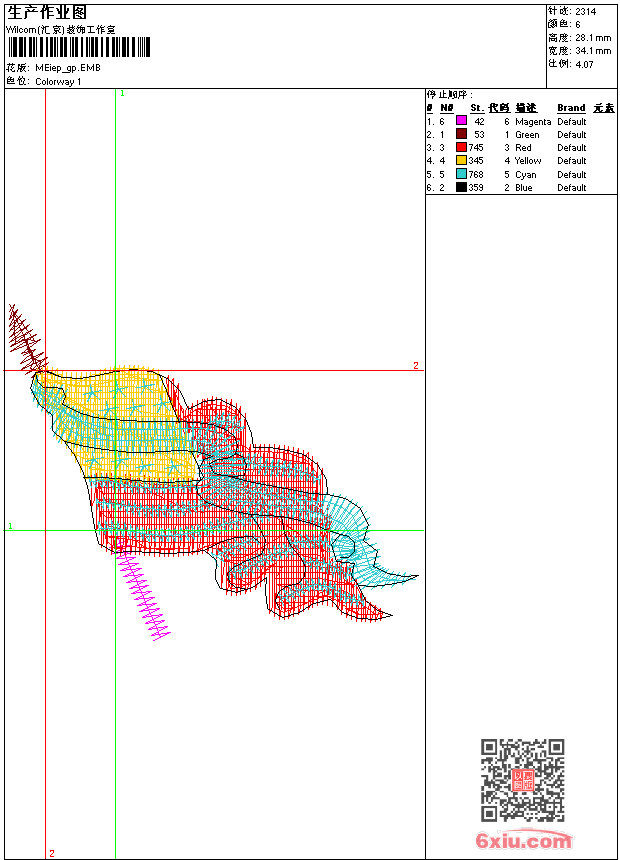Click the barcode in the header

[x=78, y=47]
